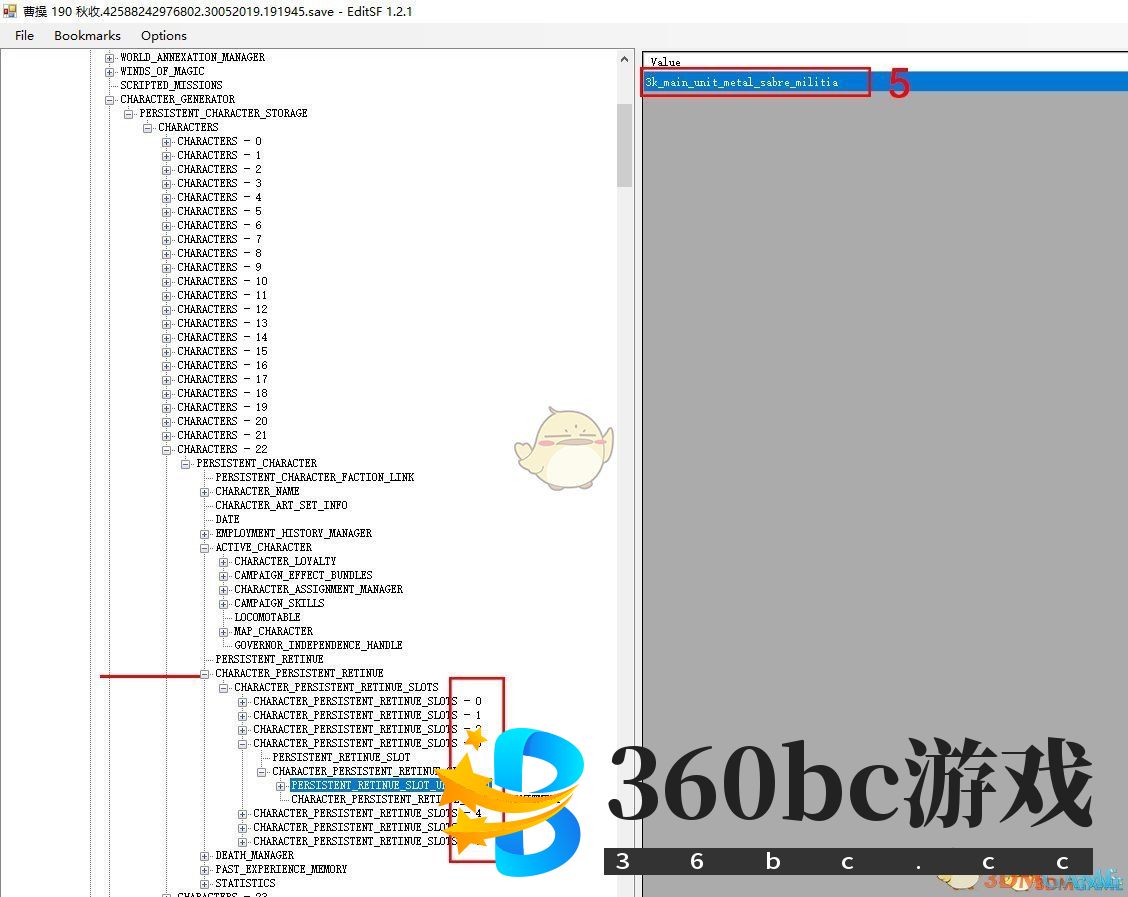The width and height of the screenshot is (1128, 897).
Task: Expand the CAMPAIGN_SKILLS node
Action: 224,604
